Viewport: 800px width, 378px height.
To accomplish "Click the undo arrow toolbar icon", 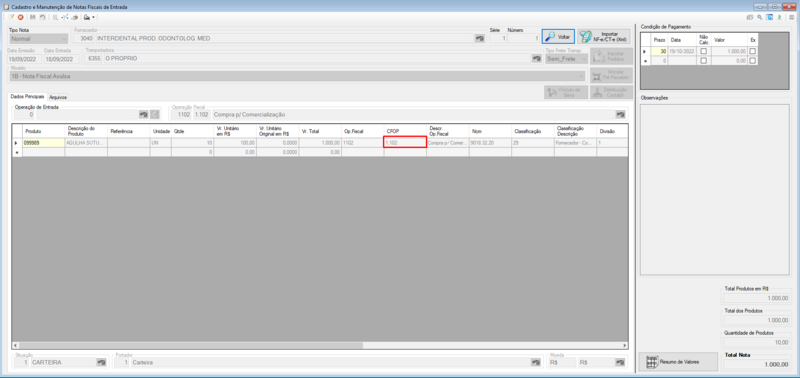I will [42, 17].
